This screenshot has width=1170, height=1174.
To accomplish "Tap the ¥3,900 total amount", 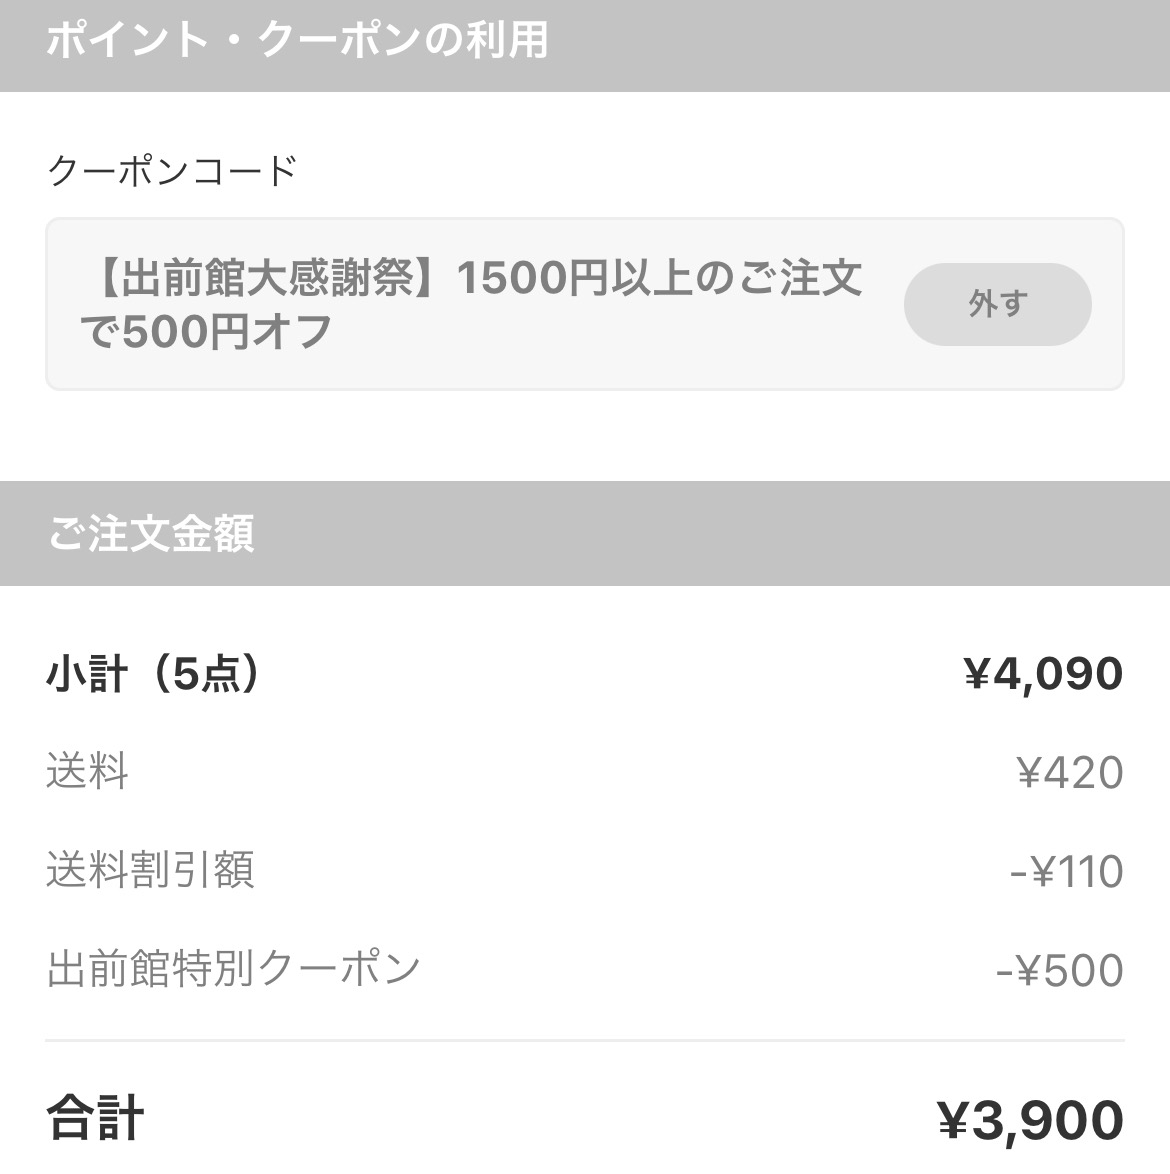I will tap(1031, 1120).
